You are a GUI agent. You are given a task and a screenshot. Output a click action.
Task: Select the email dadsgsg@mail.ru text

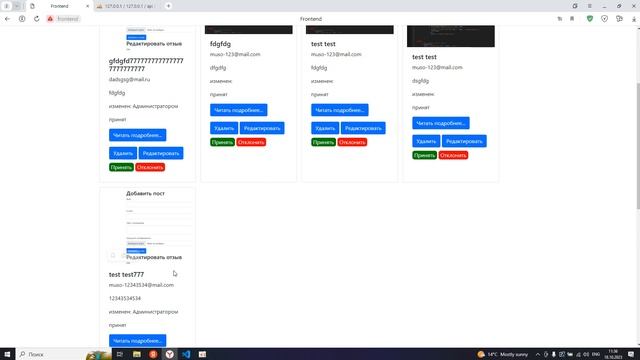tap(129, 80)
